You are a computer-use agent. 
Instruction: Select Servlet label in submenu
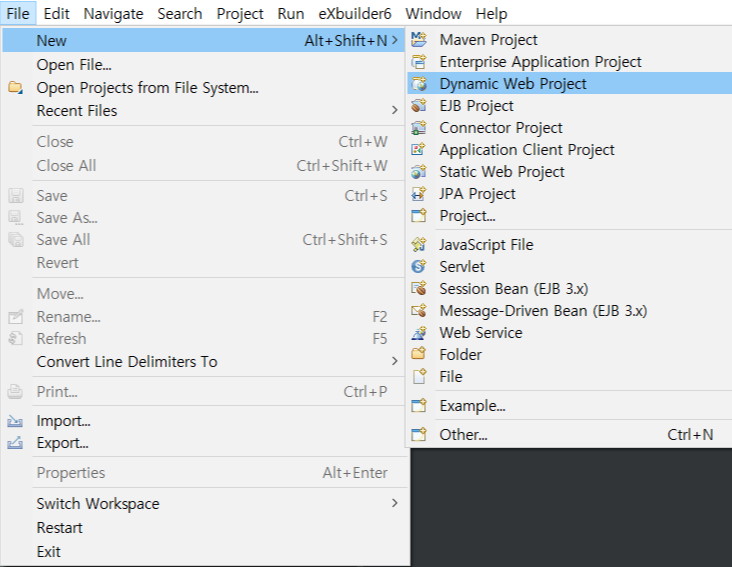(x=462, y=266)
